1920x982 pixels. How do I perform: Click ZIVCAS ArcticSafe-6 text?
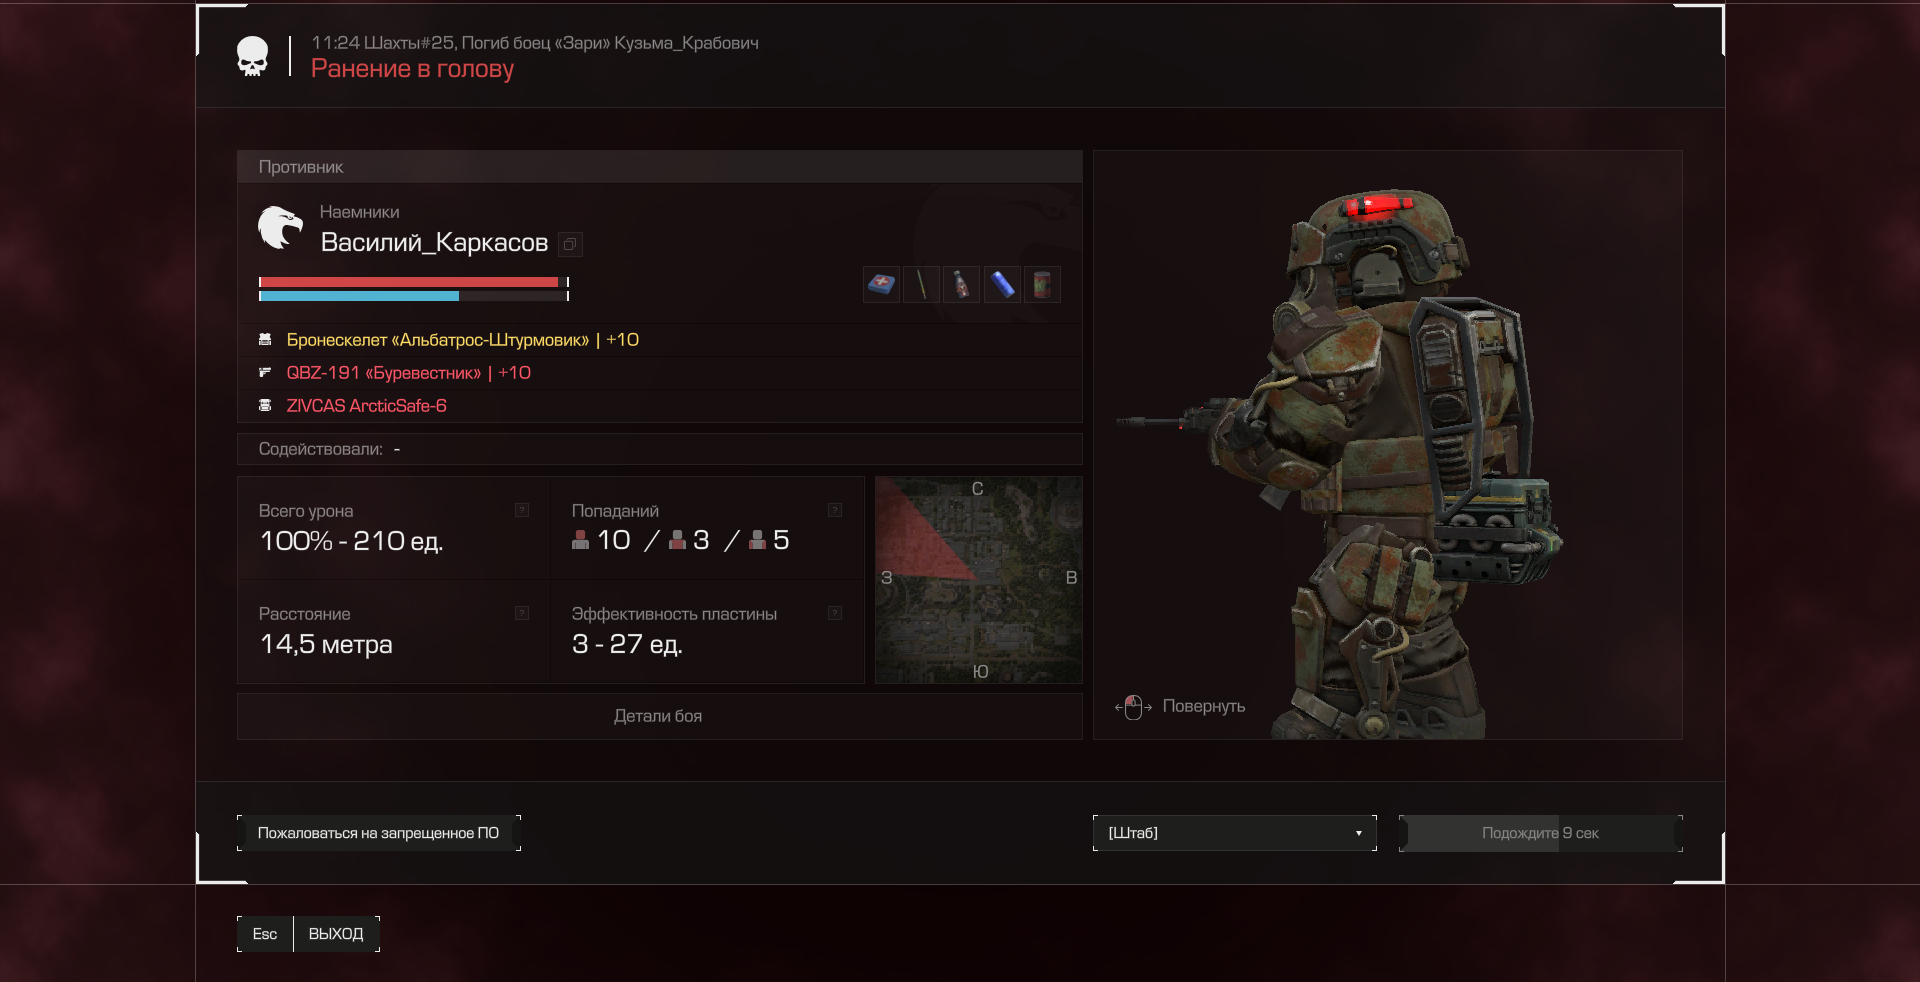click(366, 405)
